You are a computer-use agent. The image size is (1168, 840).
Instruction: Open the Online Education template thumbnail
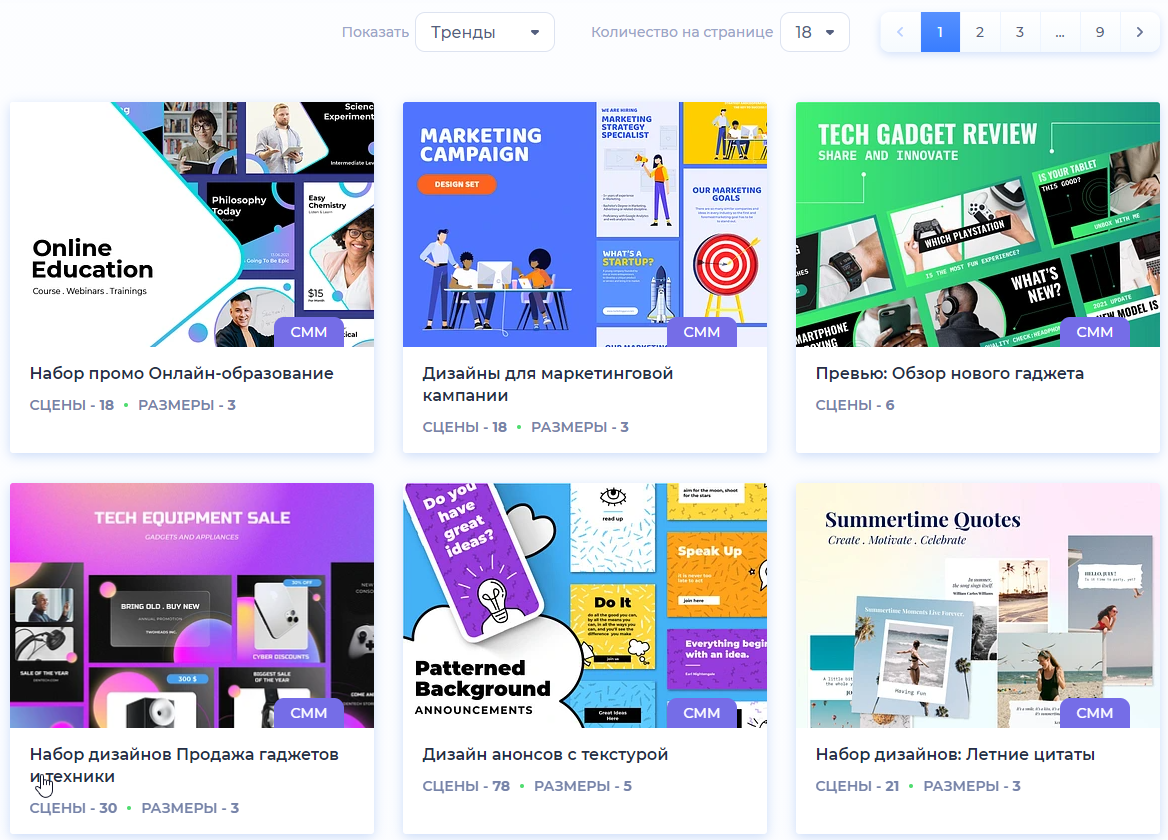click(192, 224)
